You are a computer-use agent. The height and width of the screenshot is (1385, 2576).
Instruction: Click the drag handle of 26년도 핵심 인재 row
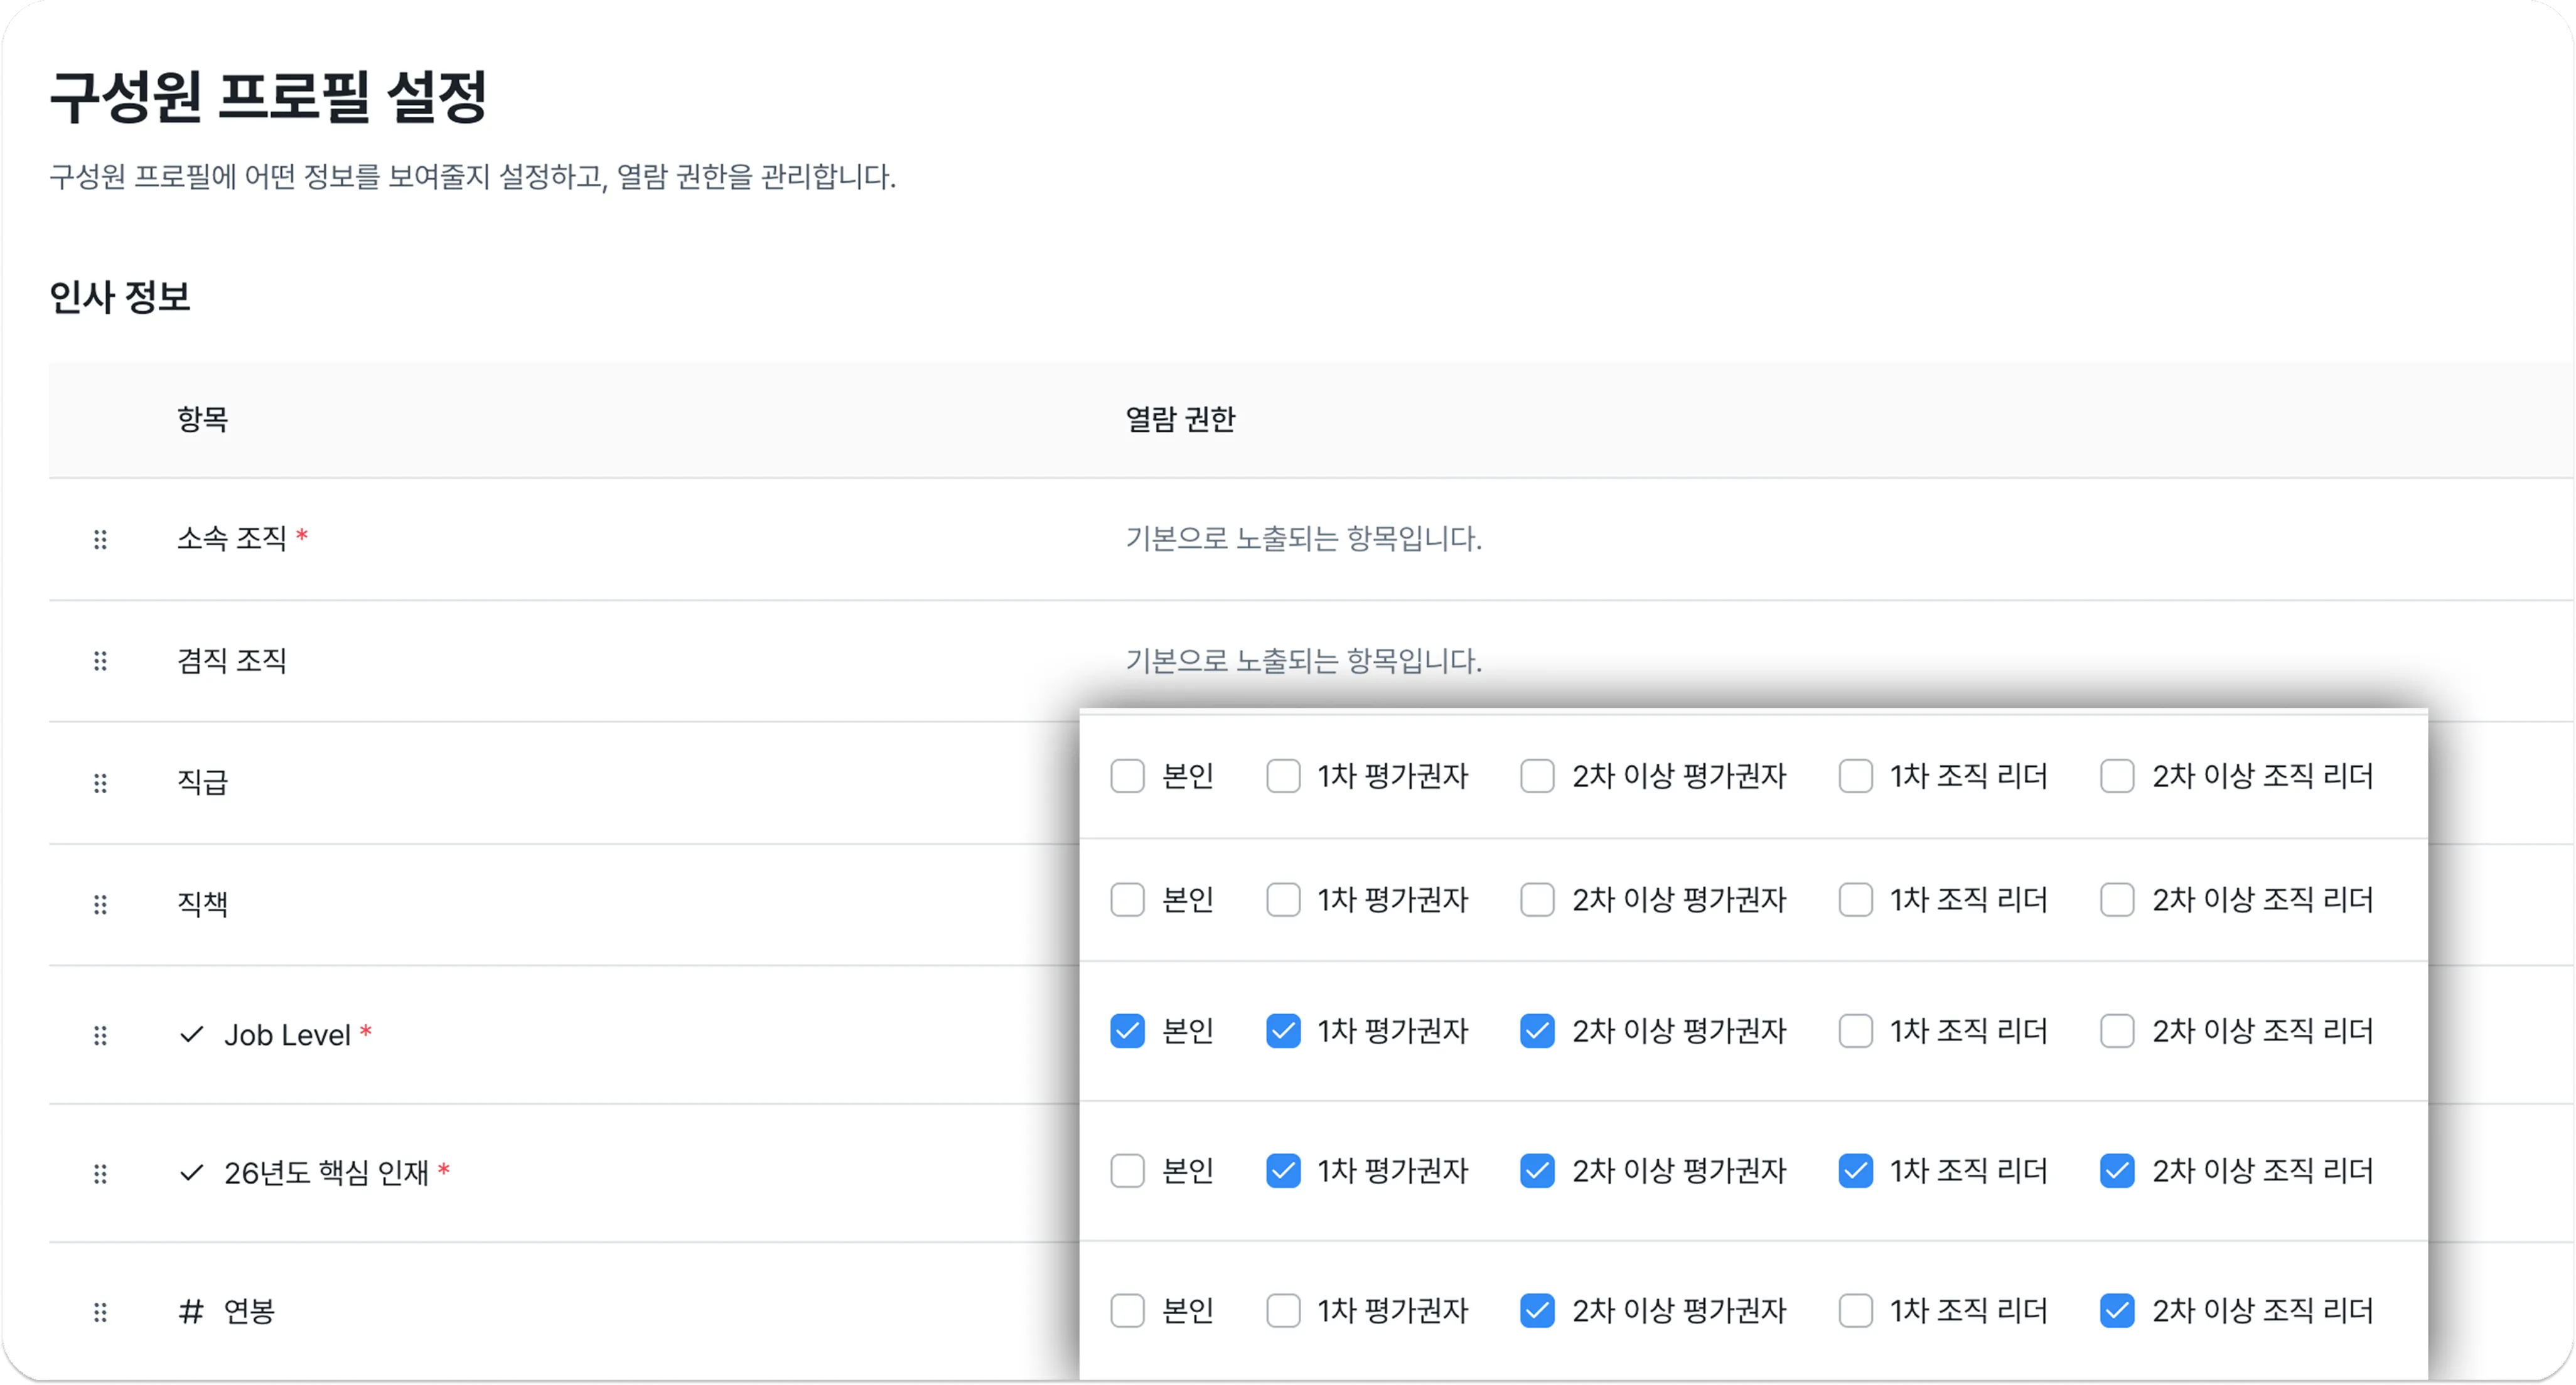pos(100,1173)
